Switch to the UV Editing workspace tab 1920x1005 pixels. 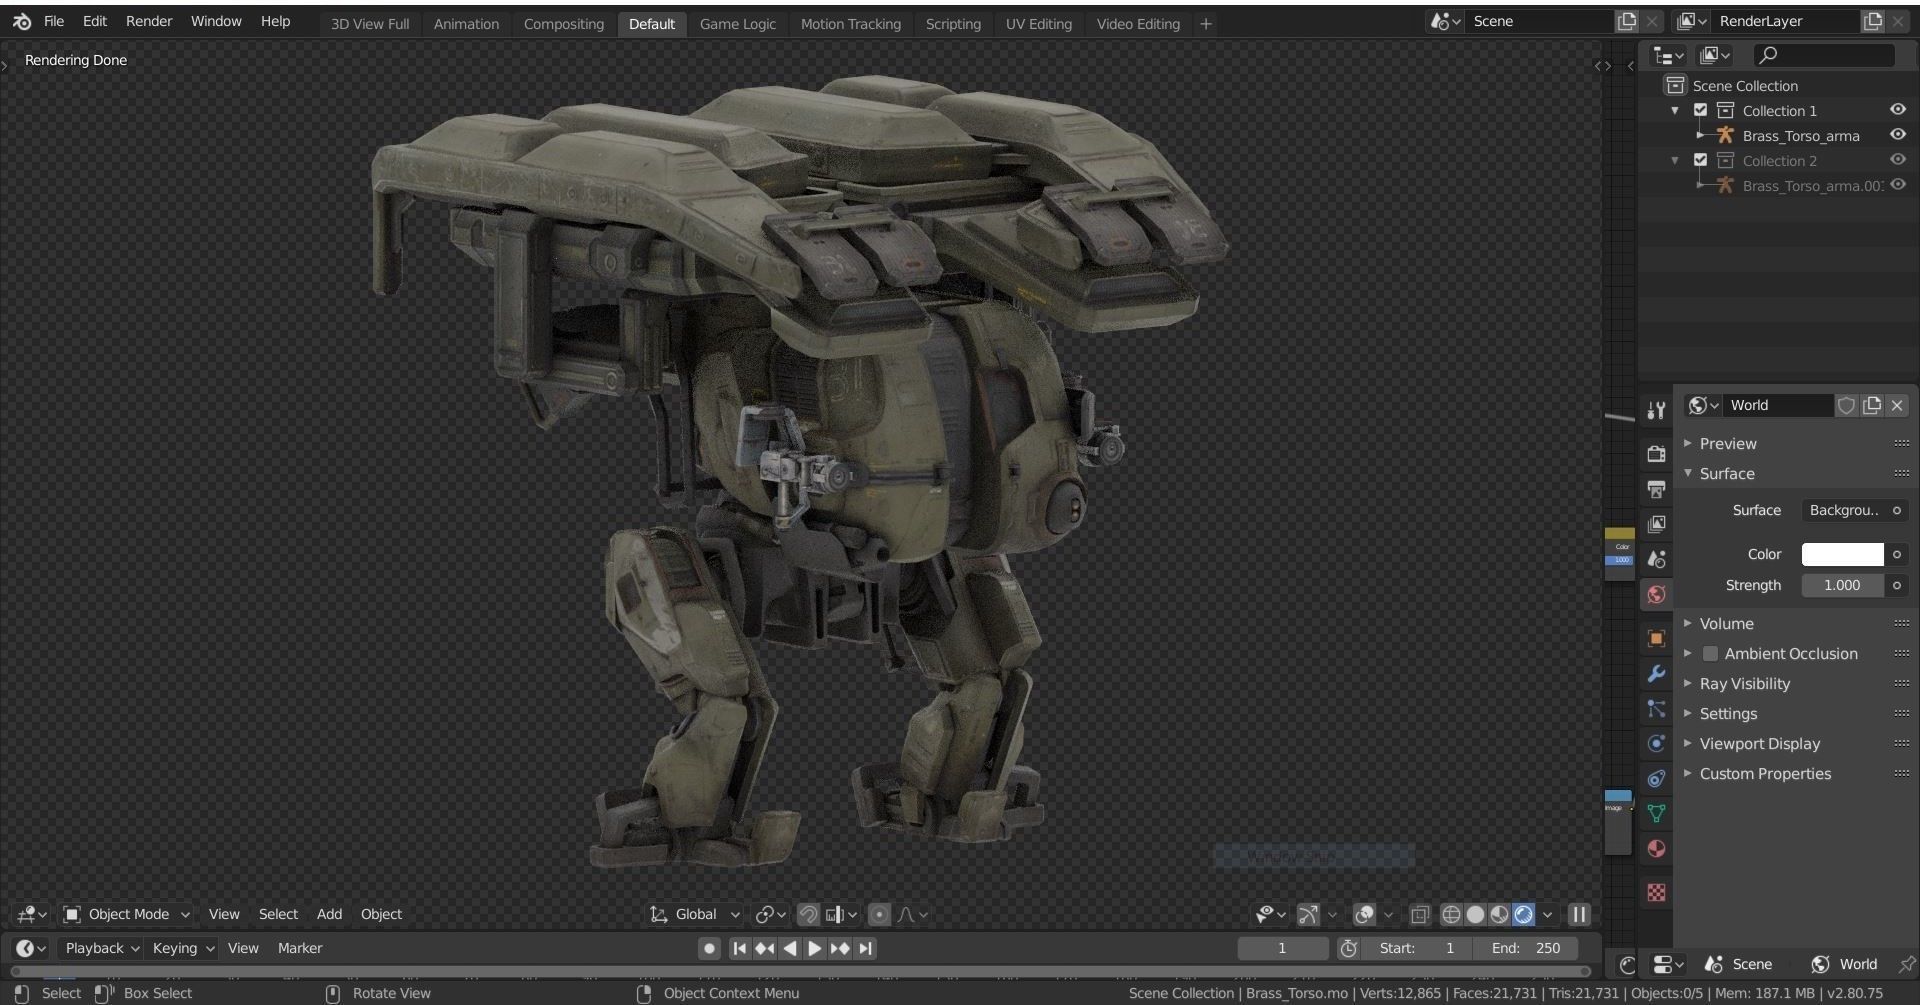coord(1038,24)
